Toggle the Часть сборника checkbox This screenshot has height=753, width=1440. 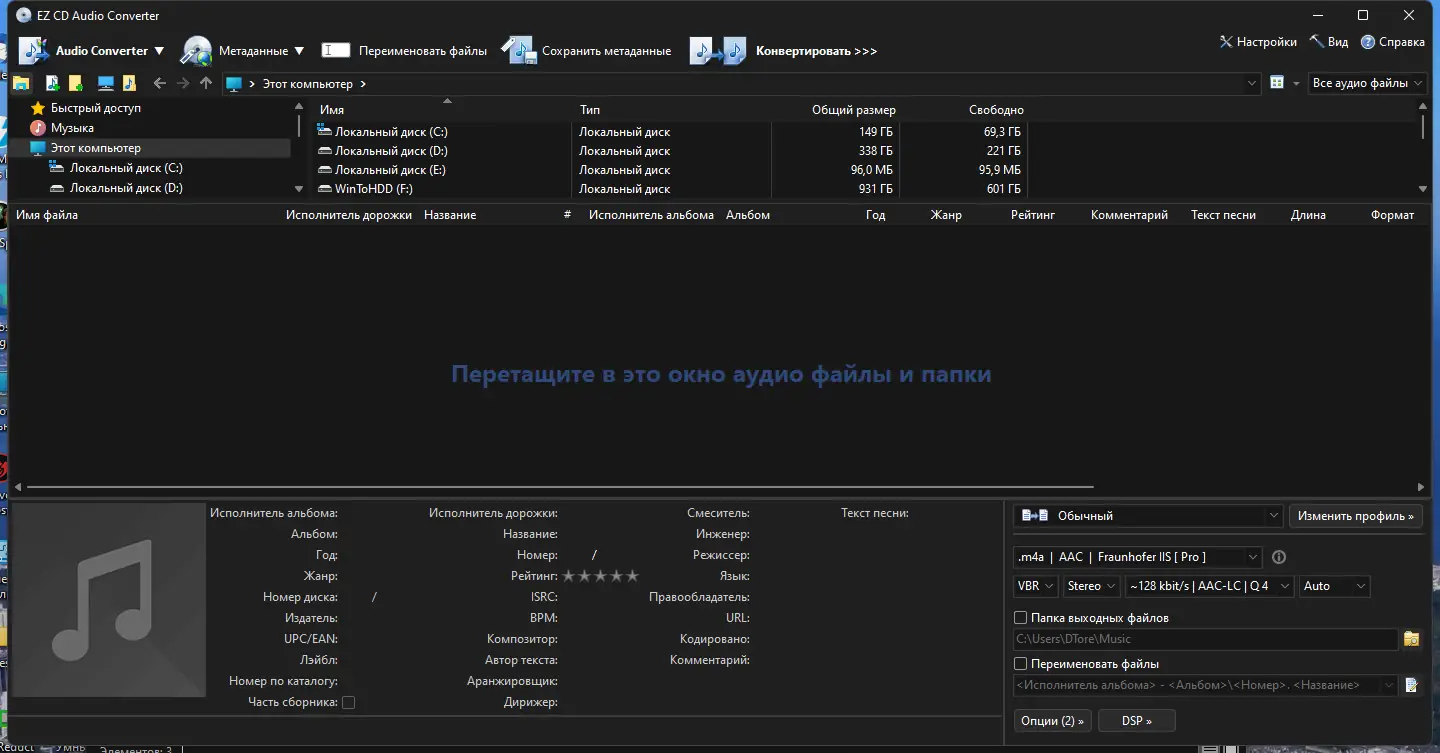tap(348, 703)
